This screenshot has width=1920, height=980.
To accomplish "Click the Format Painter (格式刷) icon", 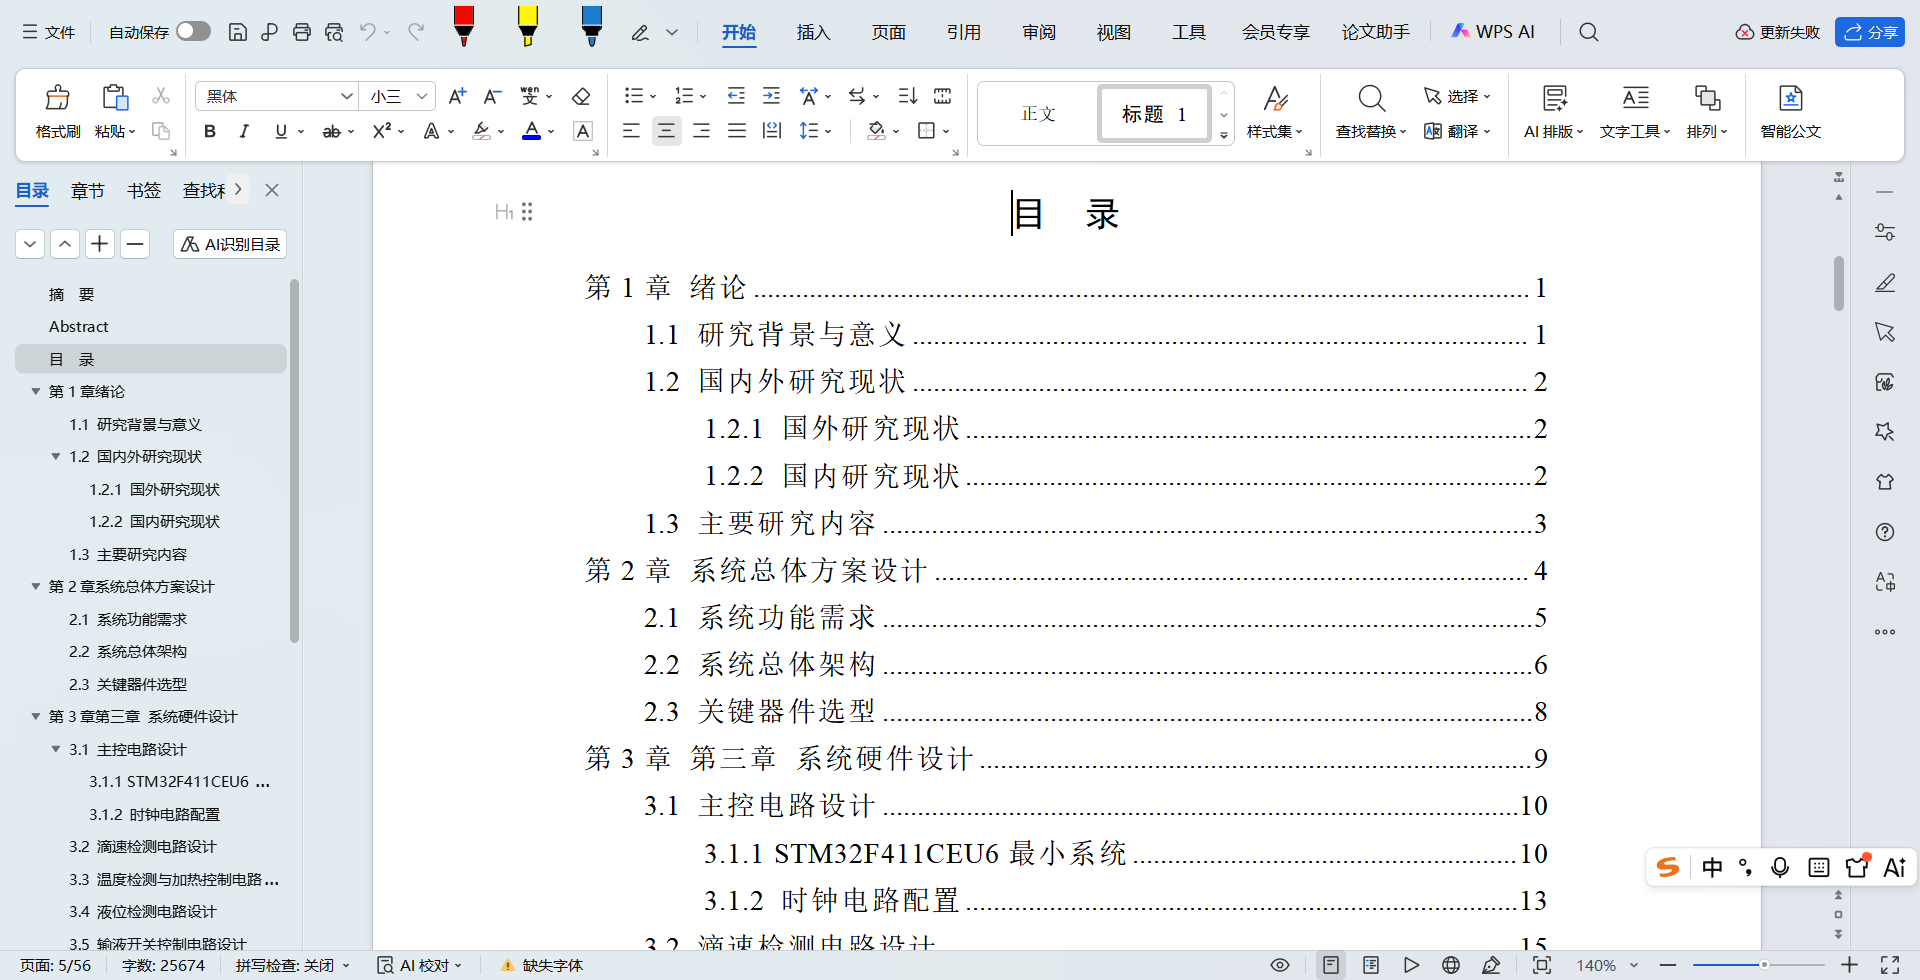I will (x=58, y=97).
